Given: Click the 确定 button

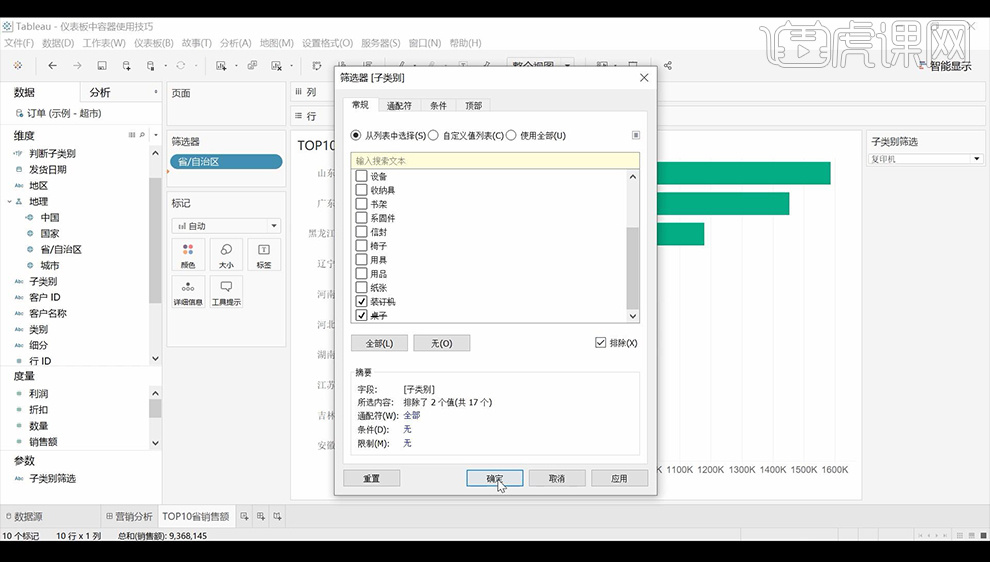Looking at the screenshot, I should pos(495,479).
